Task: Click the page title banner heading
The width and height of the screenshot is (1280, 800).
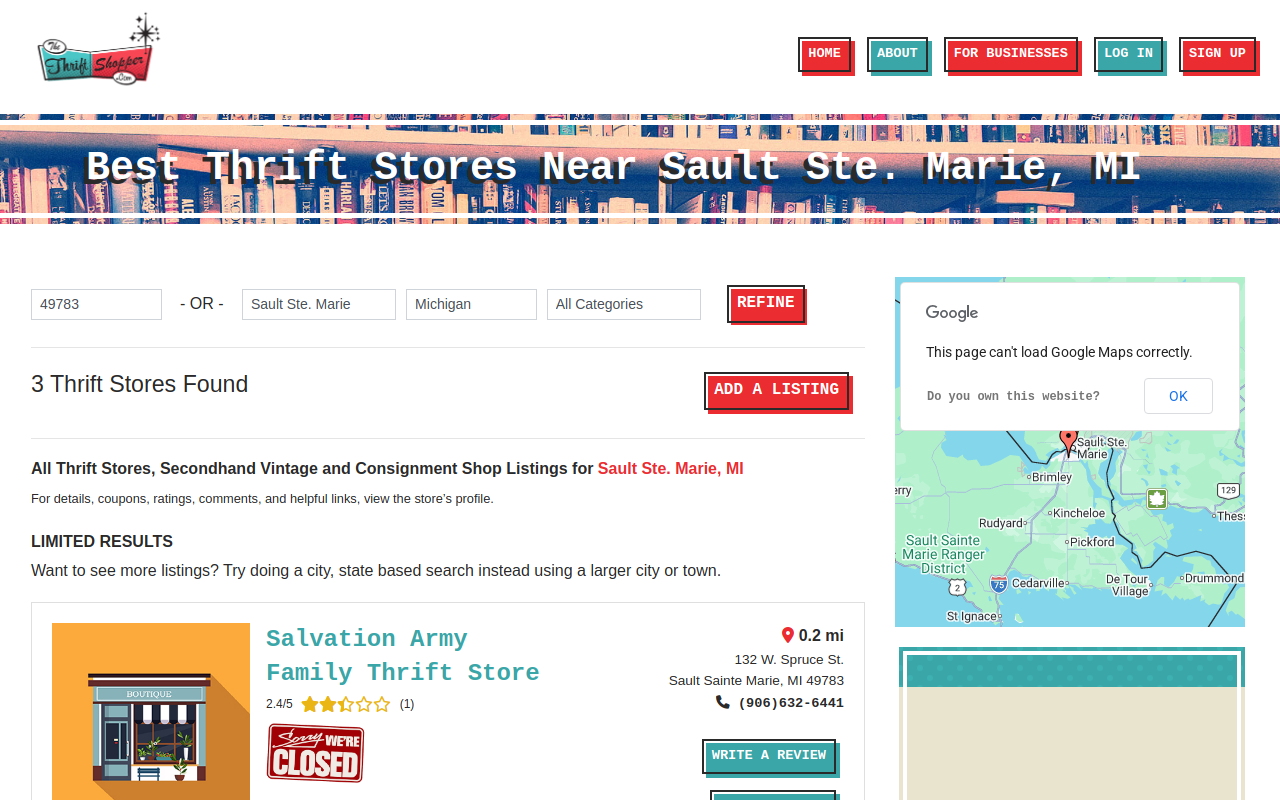Action: (x=613, y=168)
